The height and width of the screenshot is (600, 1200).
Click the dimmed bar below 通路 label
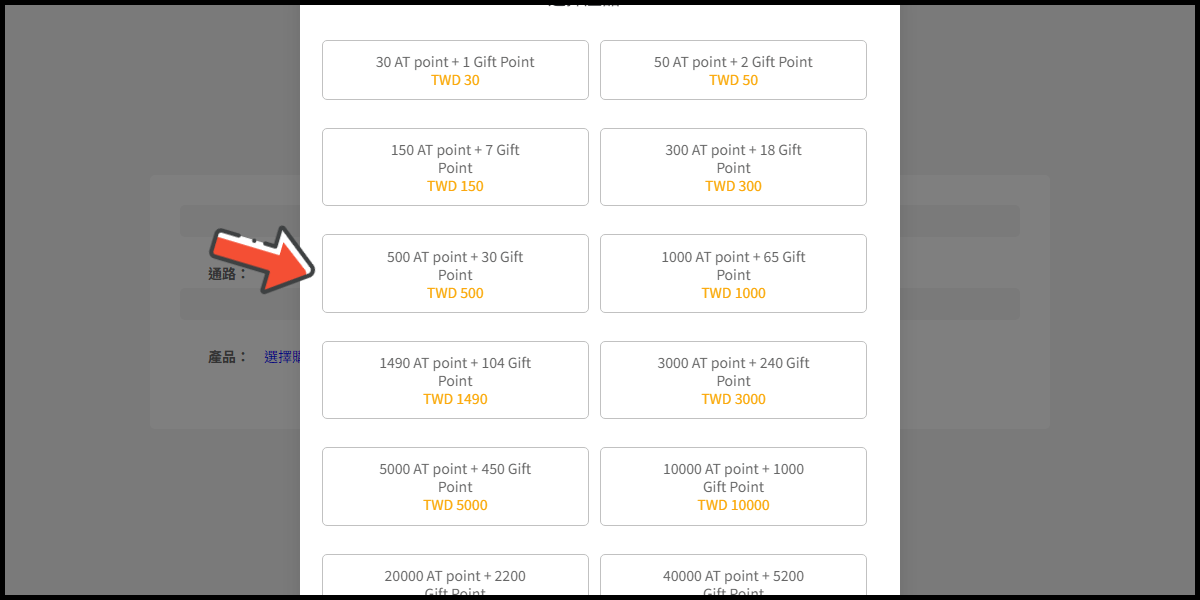(239, 304)
